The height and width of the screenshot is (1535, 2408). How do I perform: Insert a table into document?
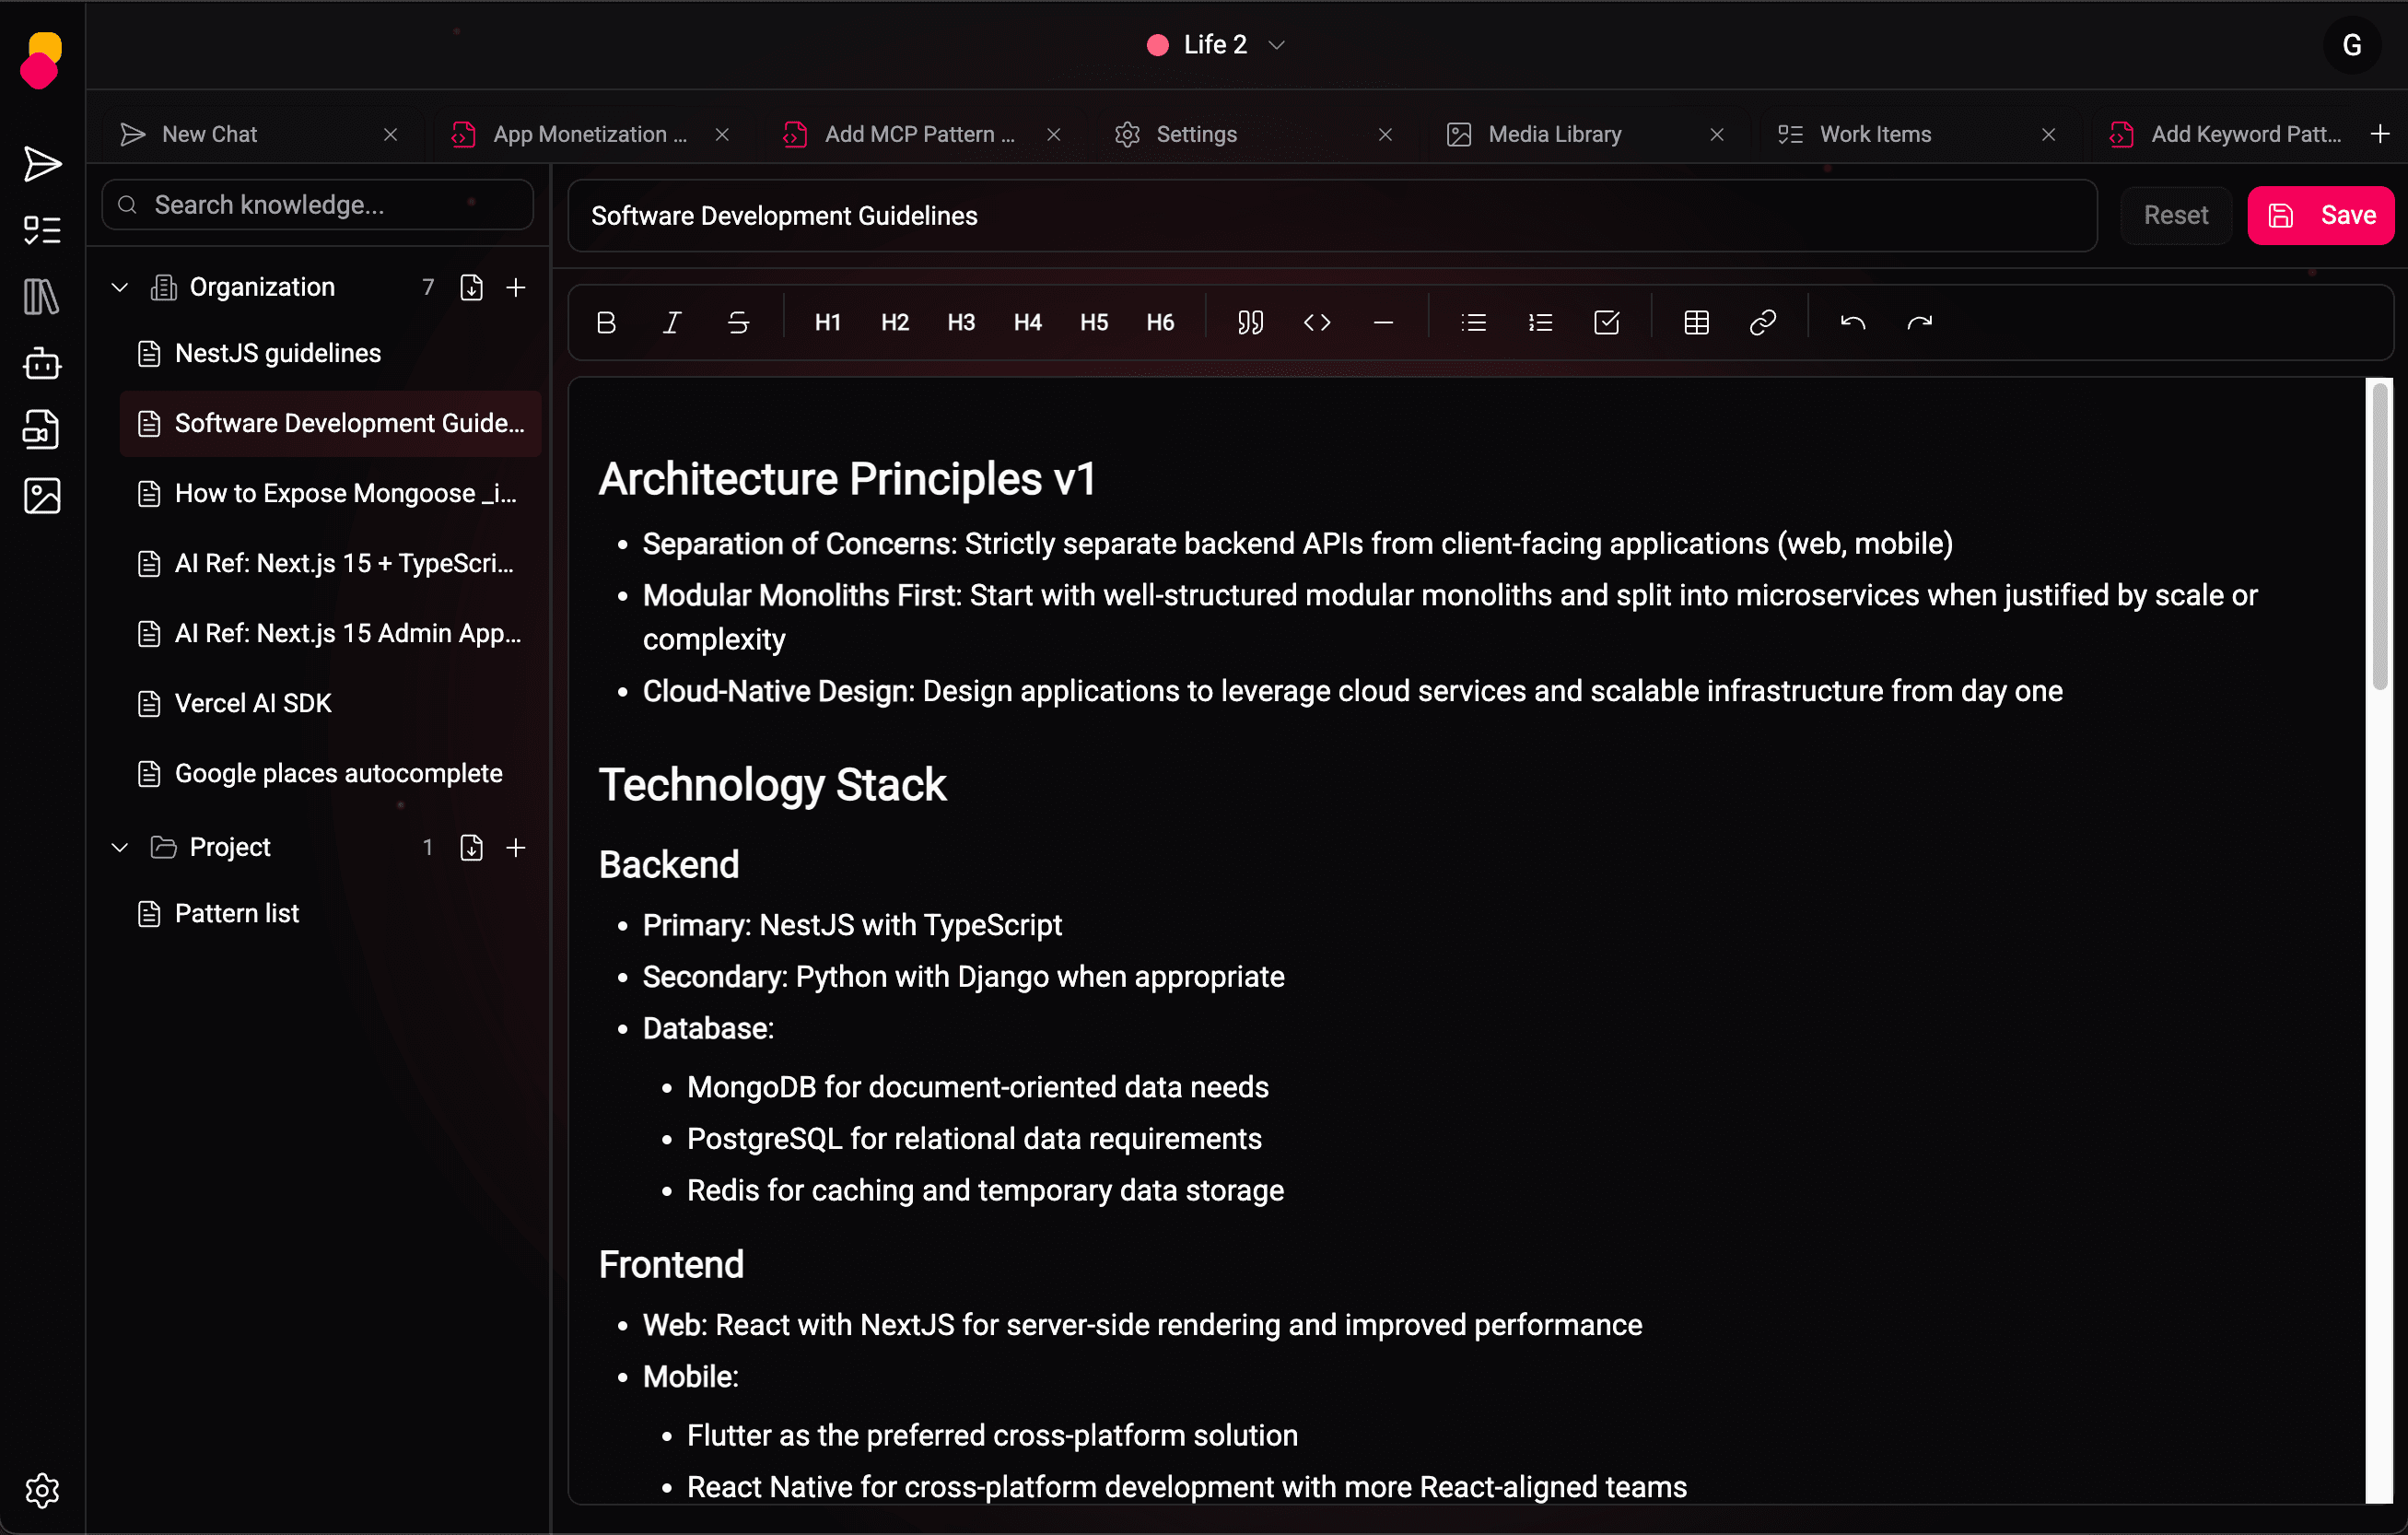(x=1696, y=322)
